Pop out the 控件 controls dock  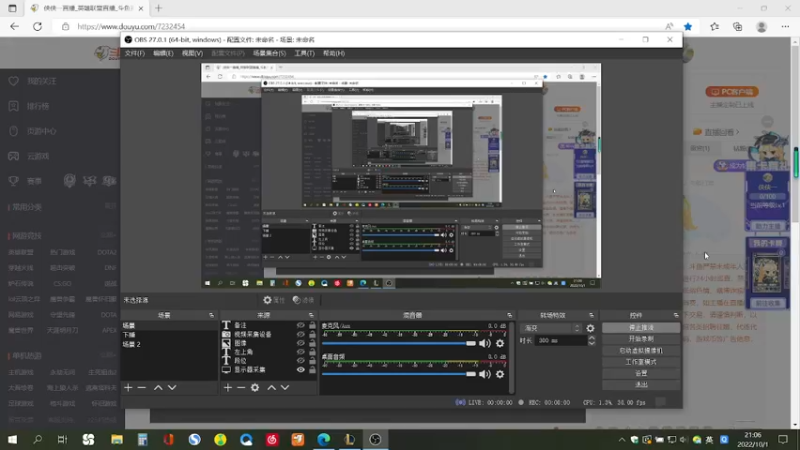[676, 315]
